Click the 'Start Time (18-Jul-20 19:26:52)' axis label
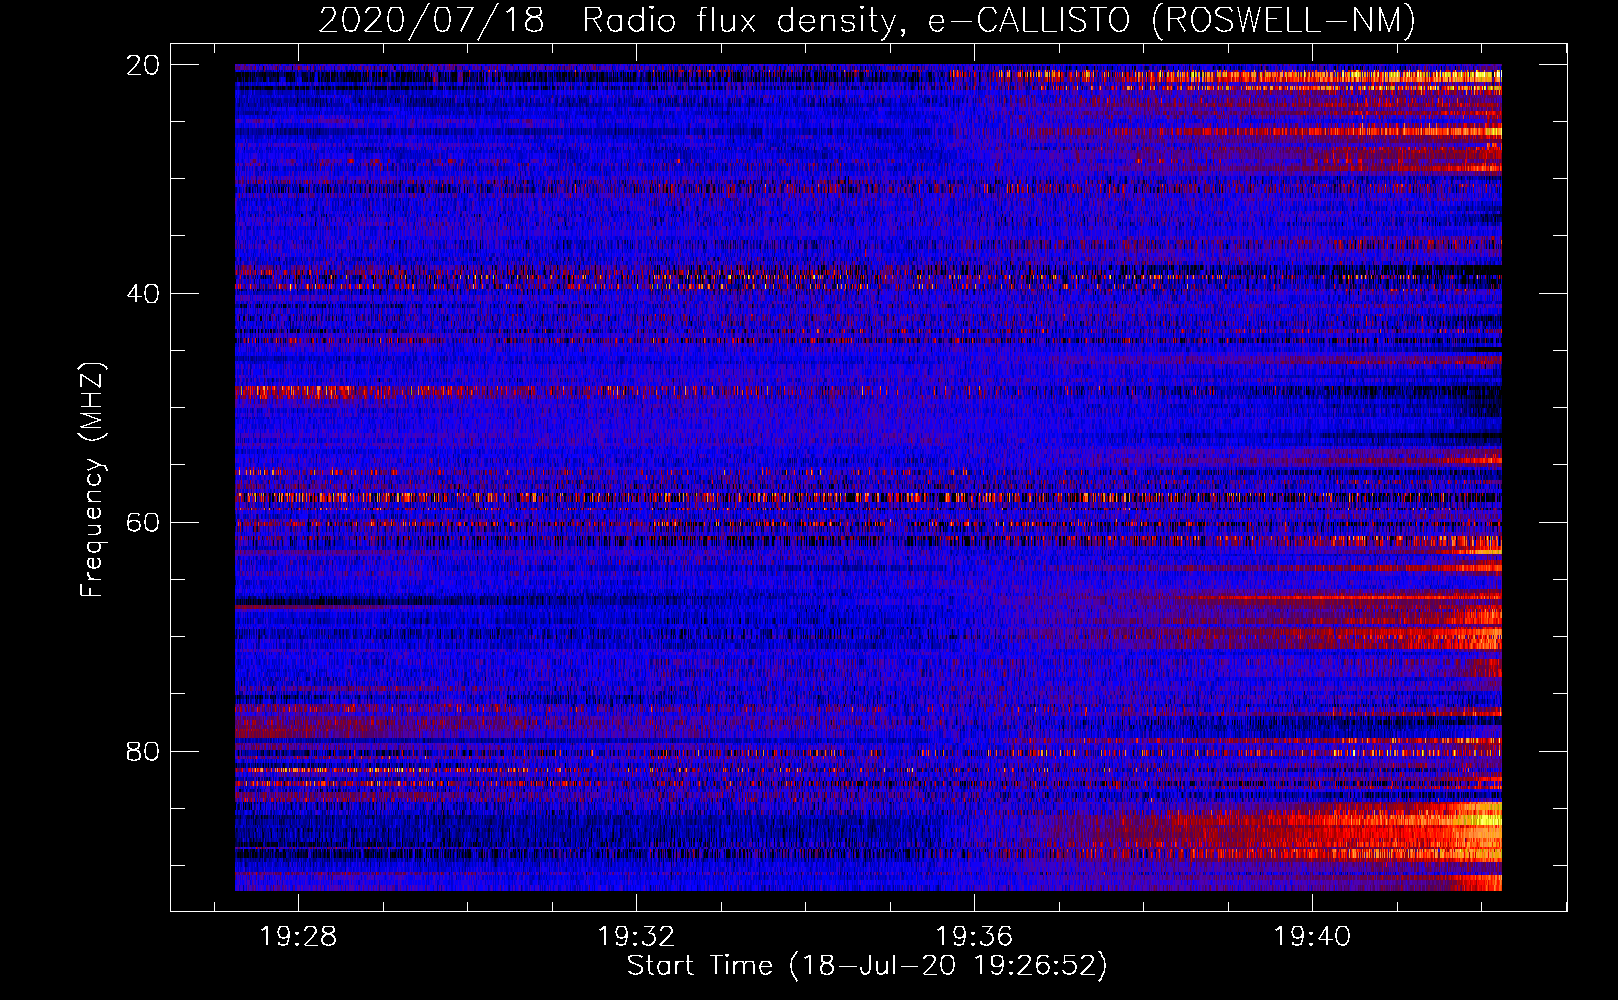The width and height of the screenshot is (1618, 1000). [867, 966]
